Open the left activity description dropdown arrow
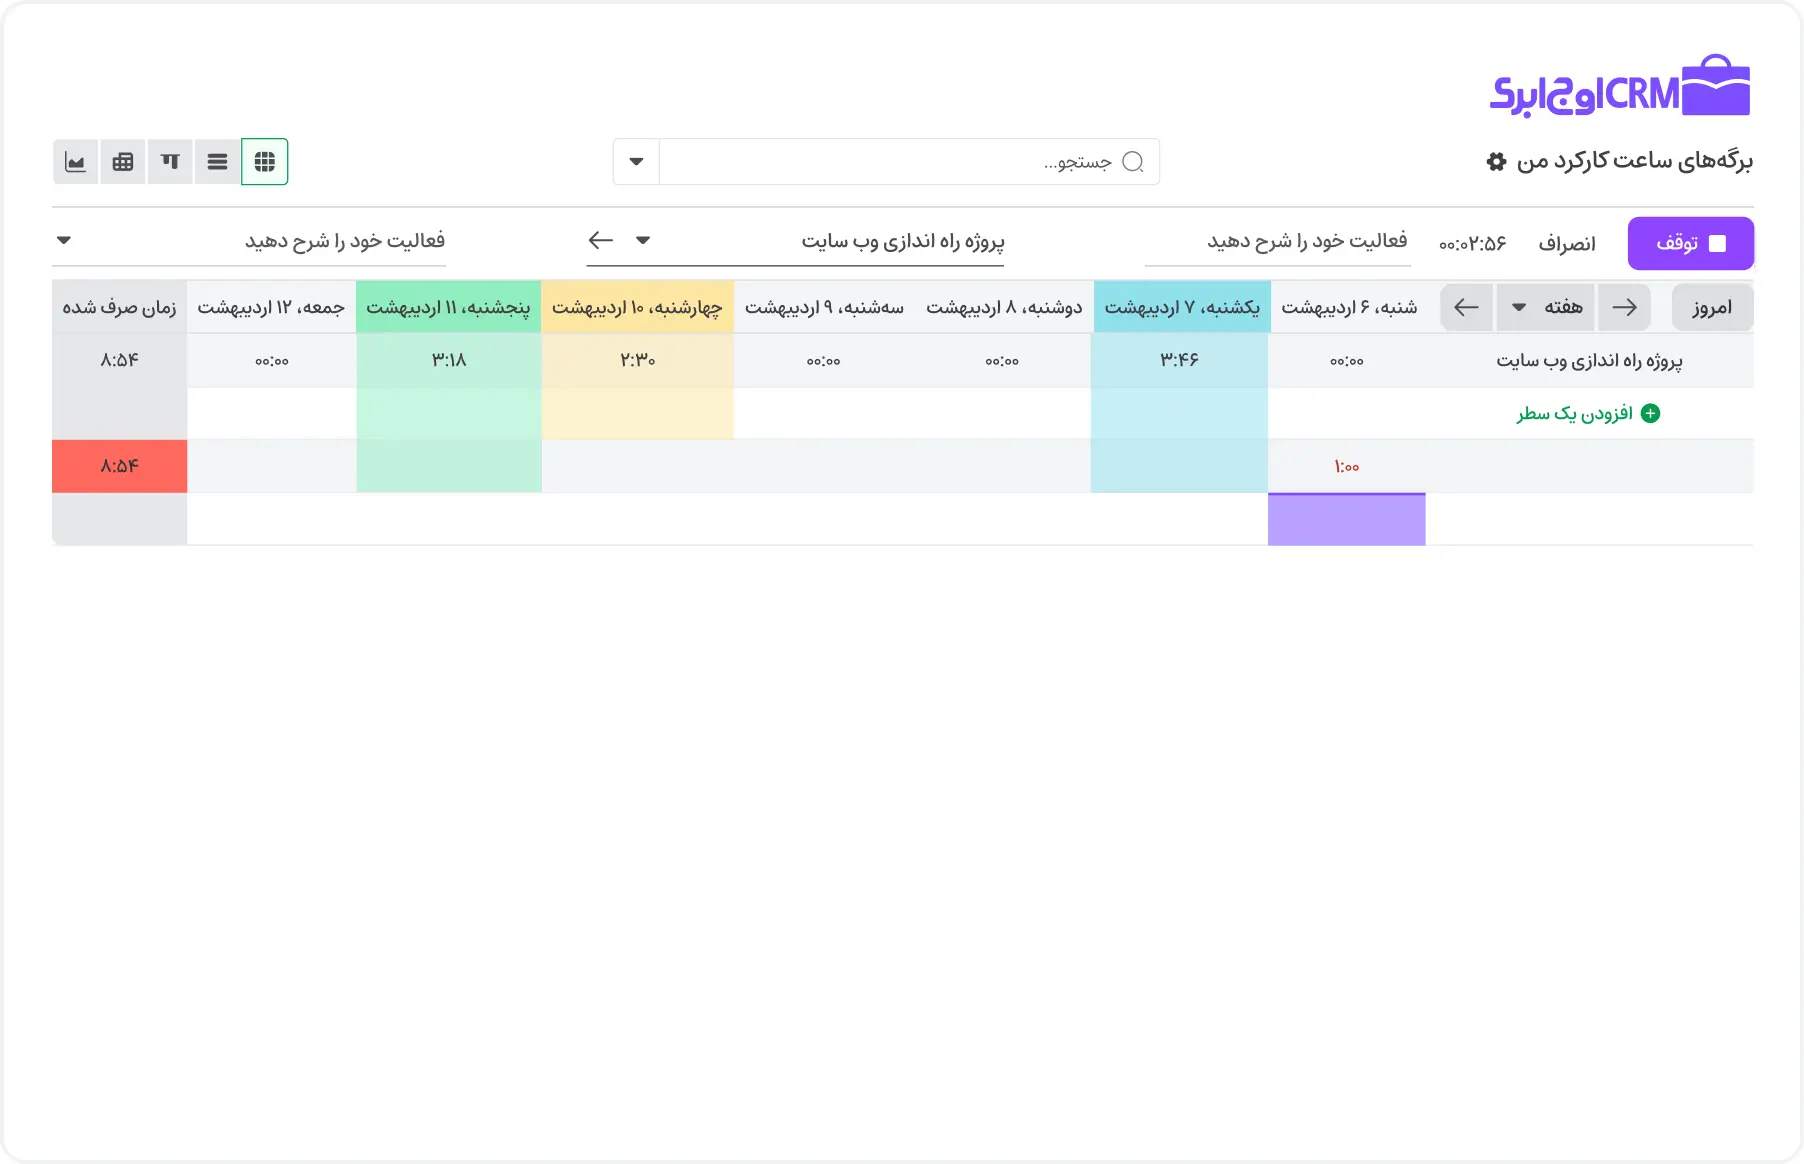Image resolution: width=1804 pixels, height=1164 pixels. click(x=64, y=240)
